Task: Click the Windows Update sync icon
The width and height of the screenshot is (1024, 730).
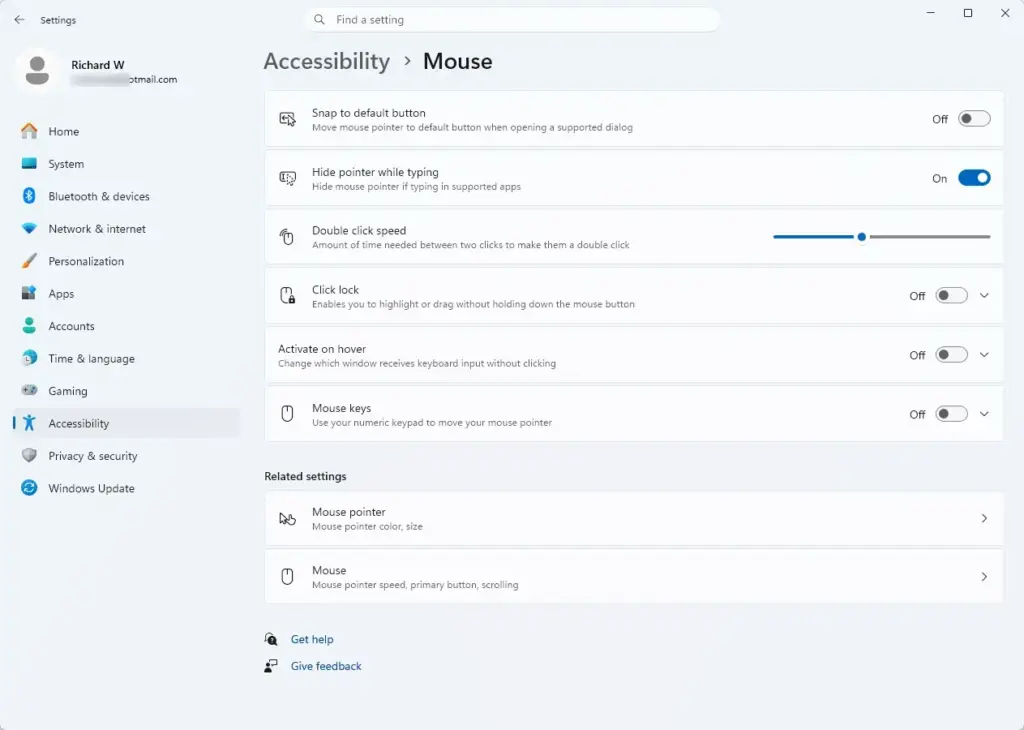Action: 29,488
